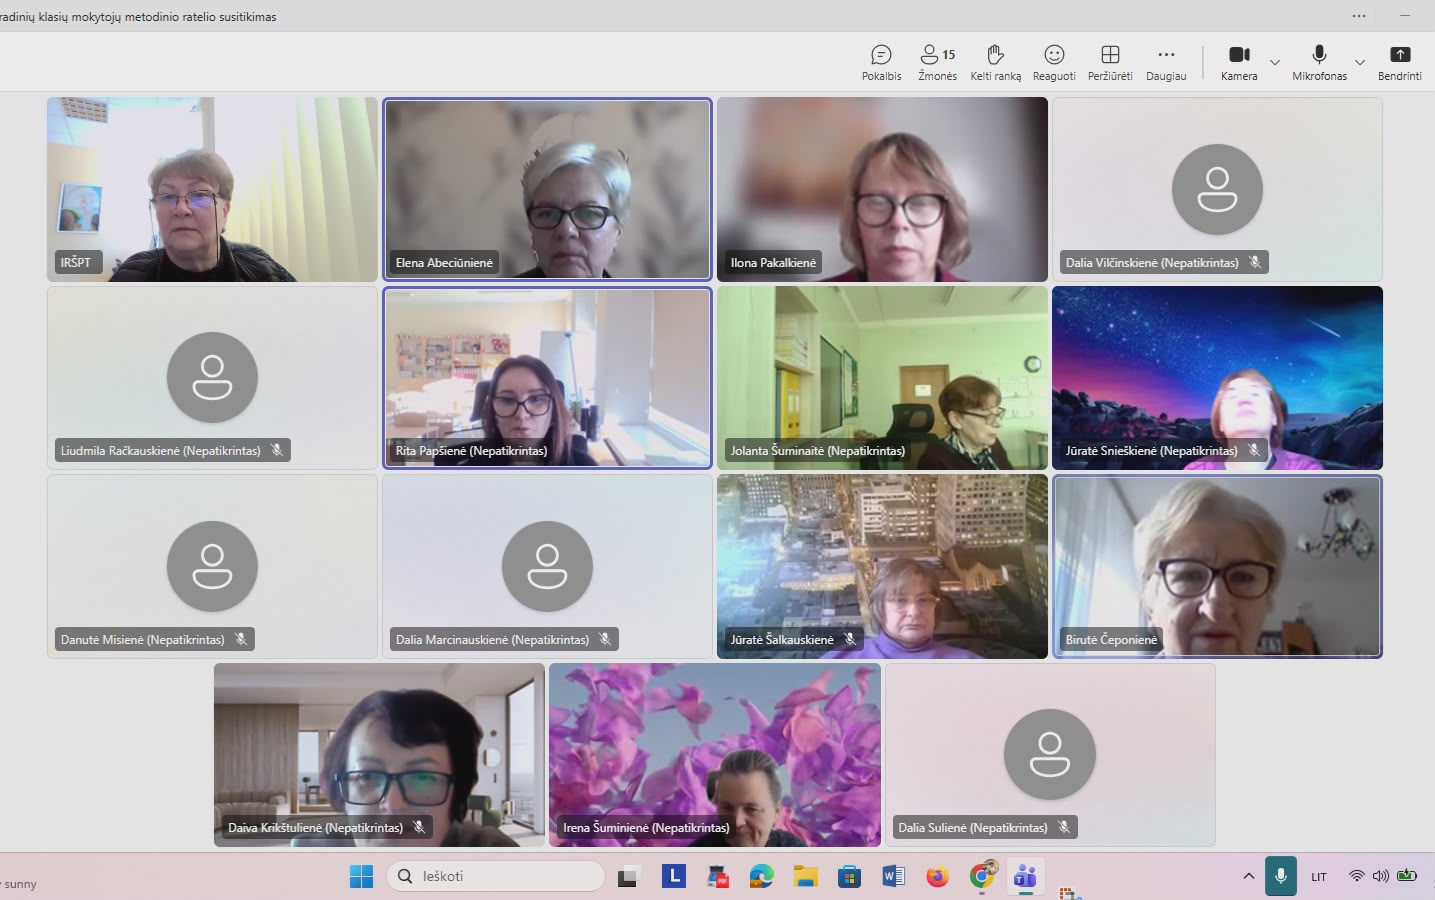
Task: Select Birutė Čeponienė's video tile
Action: pos(1217,566)
